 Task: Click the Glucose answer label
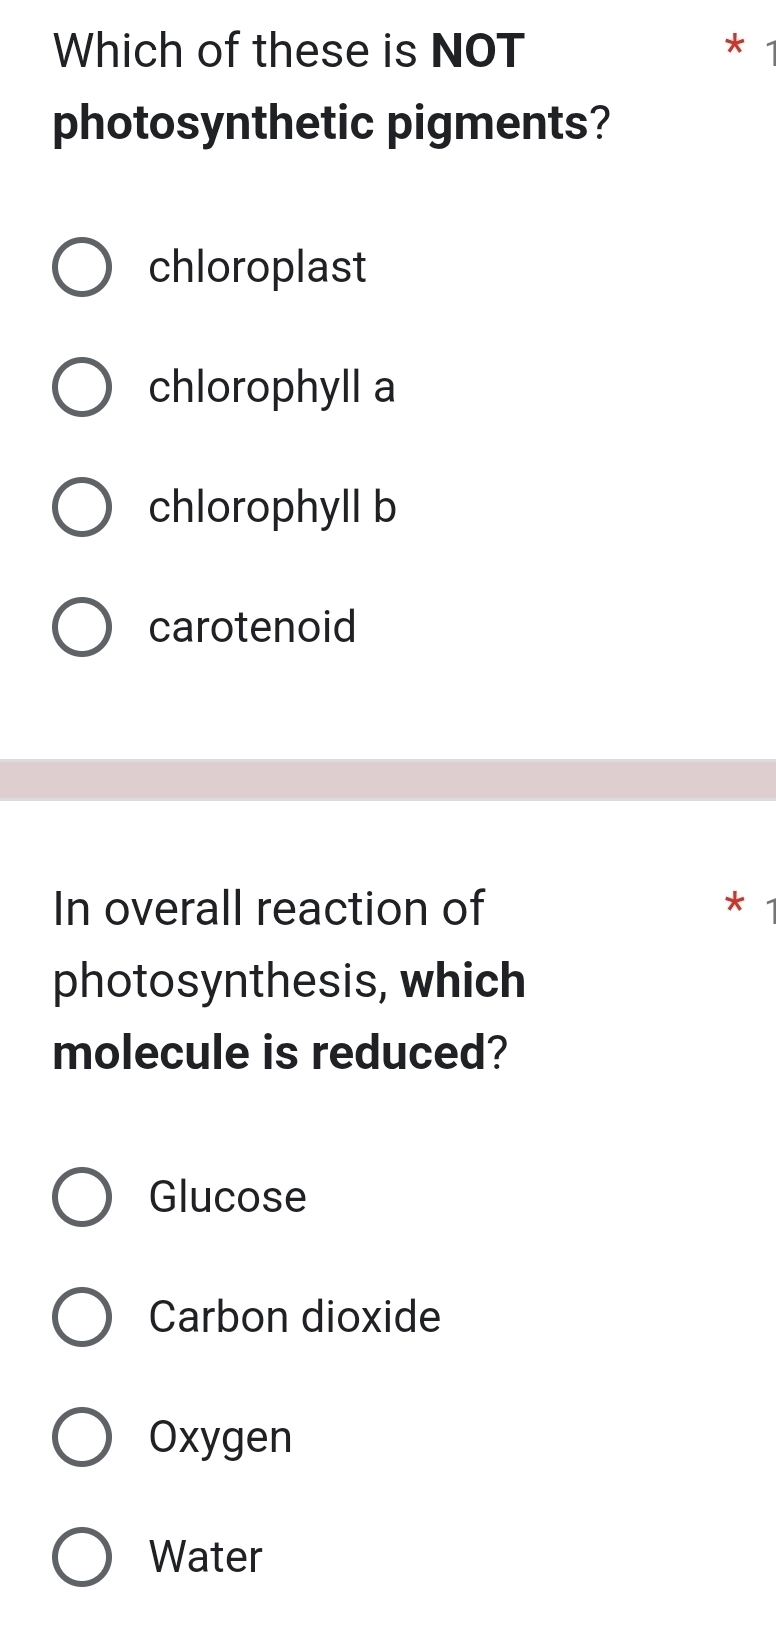pyautogui.click(x=226, y=1197)
